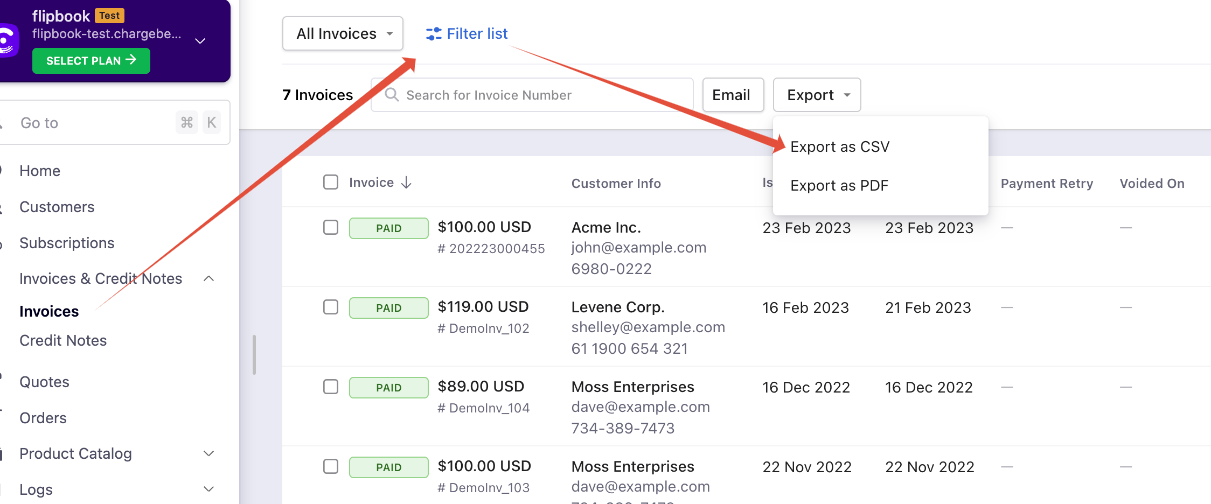Toggle the select-all invoices checkbox
This screenshot has width=1211, height=504.
point(331,182)
